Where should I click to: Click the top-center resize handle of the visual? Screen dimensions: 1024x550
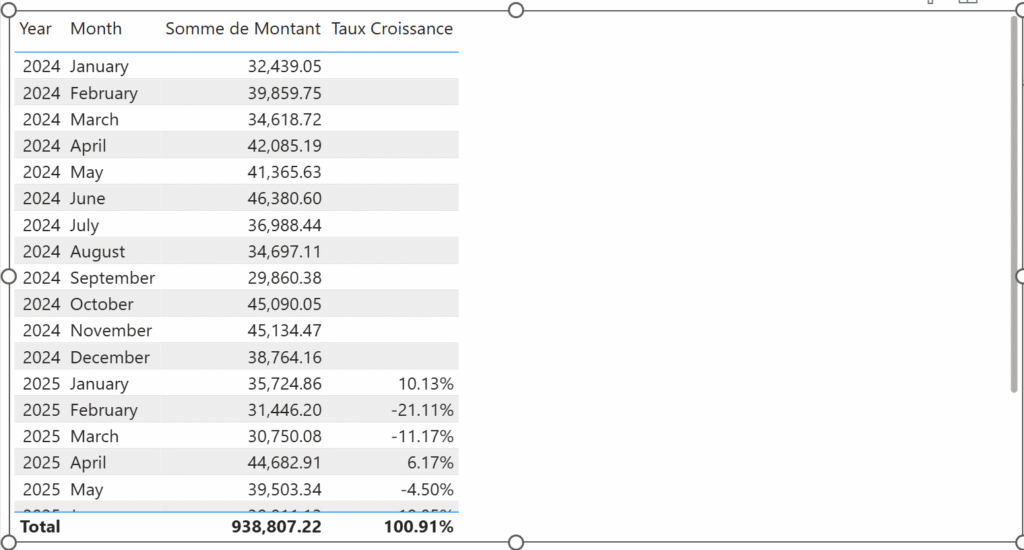pyautogui.click(x=516, y=10)
